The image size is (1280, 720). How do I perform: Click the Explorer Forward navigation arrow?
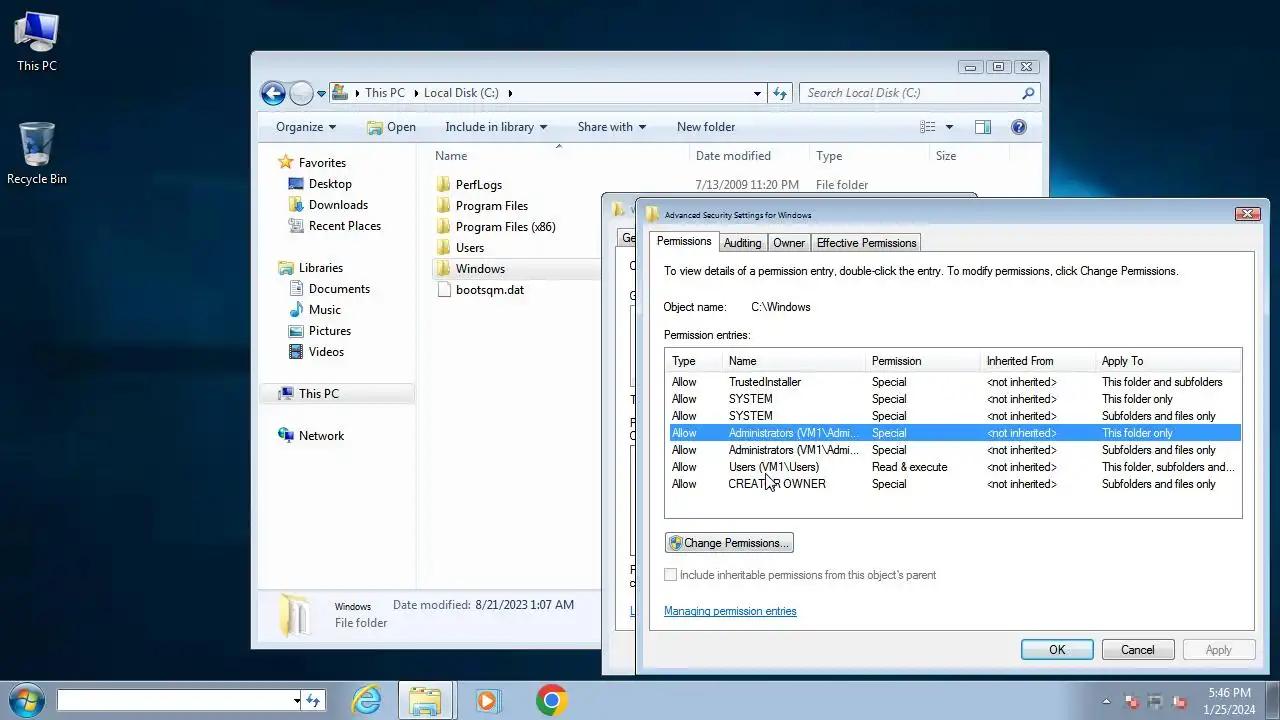click(x=301, y=94)
